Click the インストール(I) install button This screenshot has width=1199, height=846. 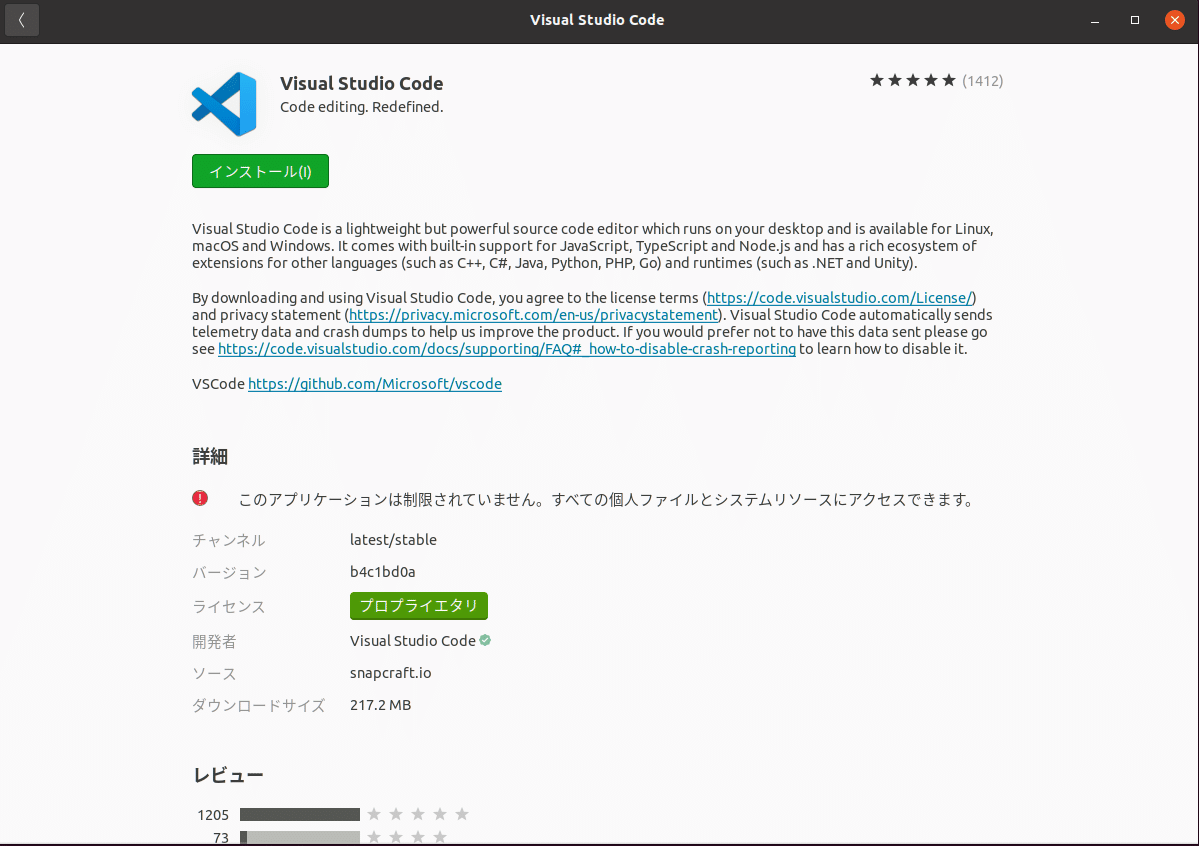tap(260, 171)
